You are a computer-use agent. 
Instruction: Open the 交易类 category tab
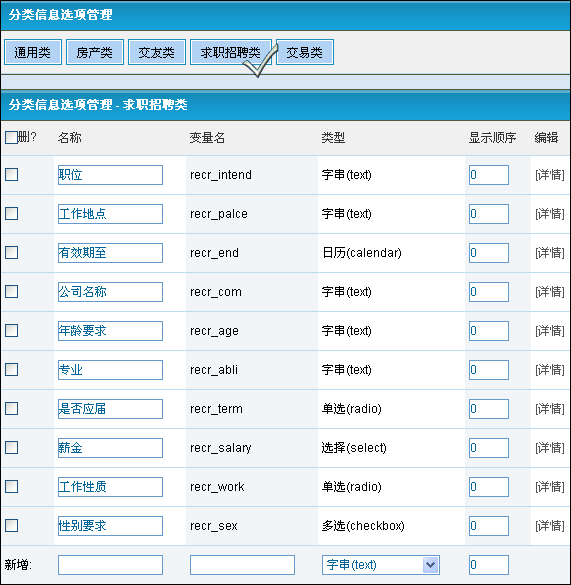[x=305, y=52]
